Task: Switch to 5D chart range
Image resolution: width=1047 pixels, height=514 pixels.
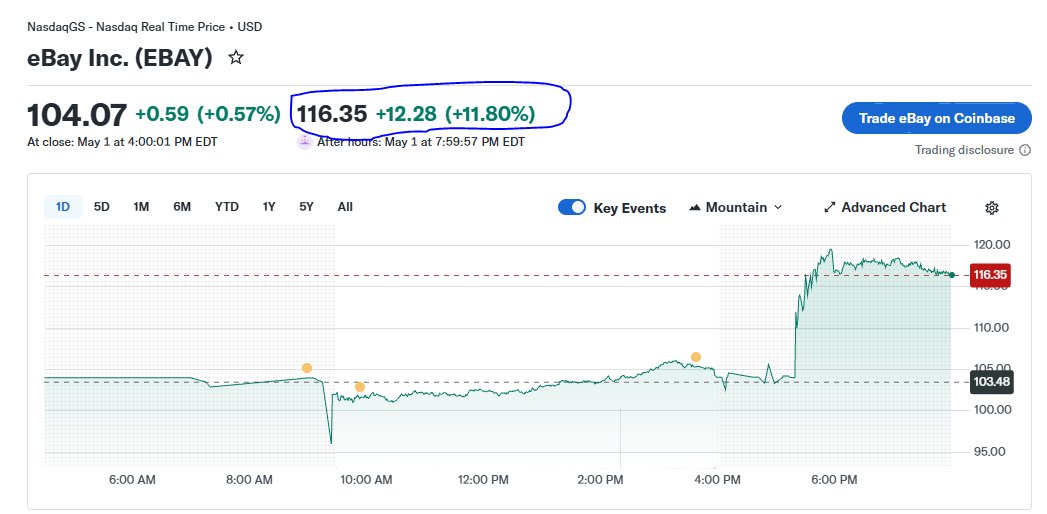Action: 101,207
